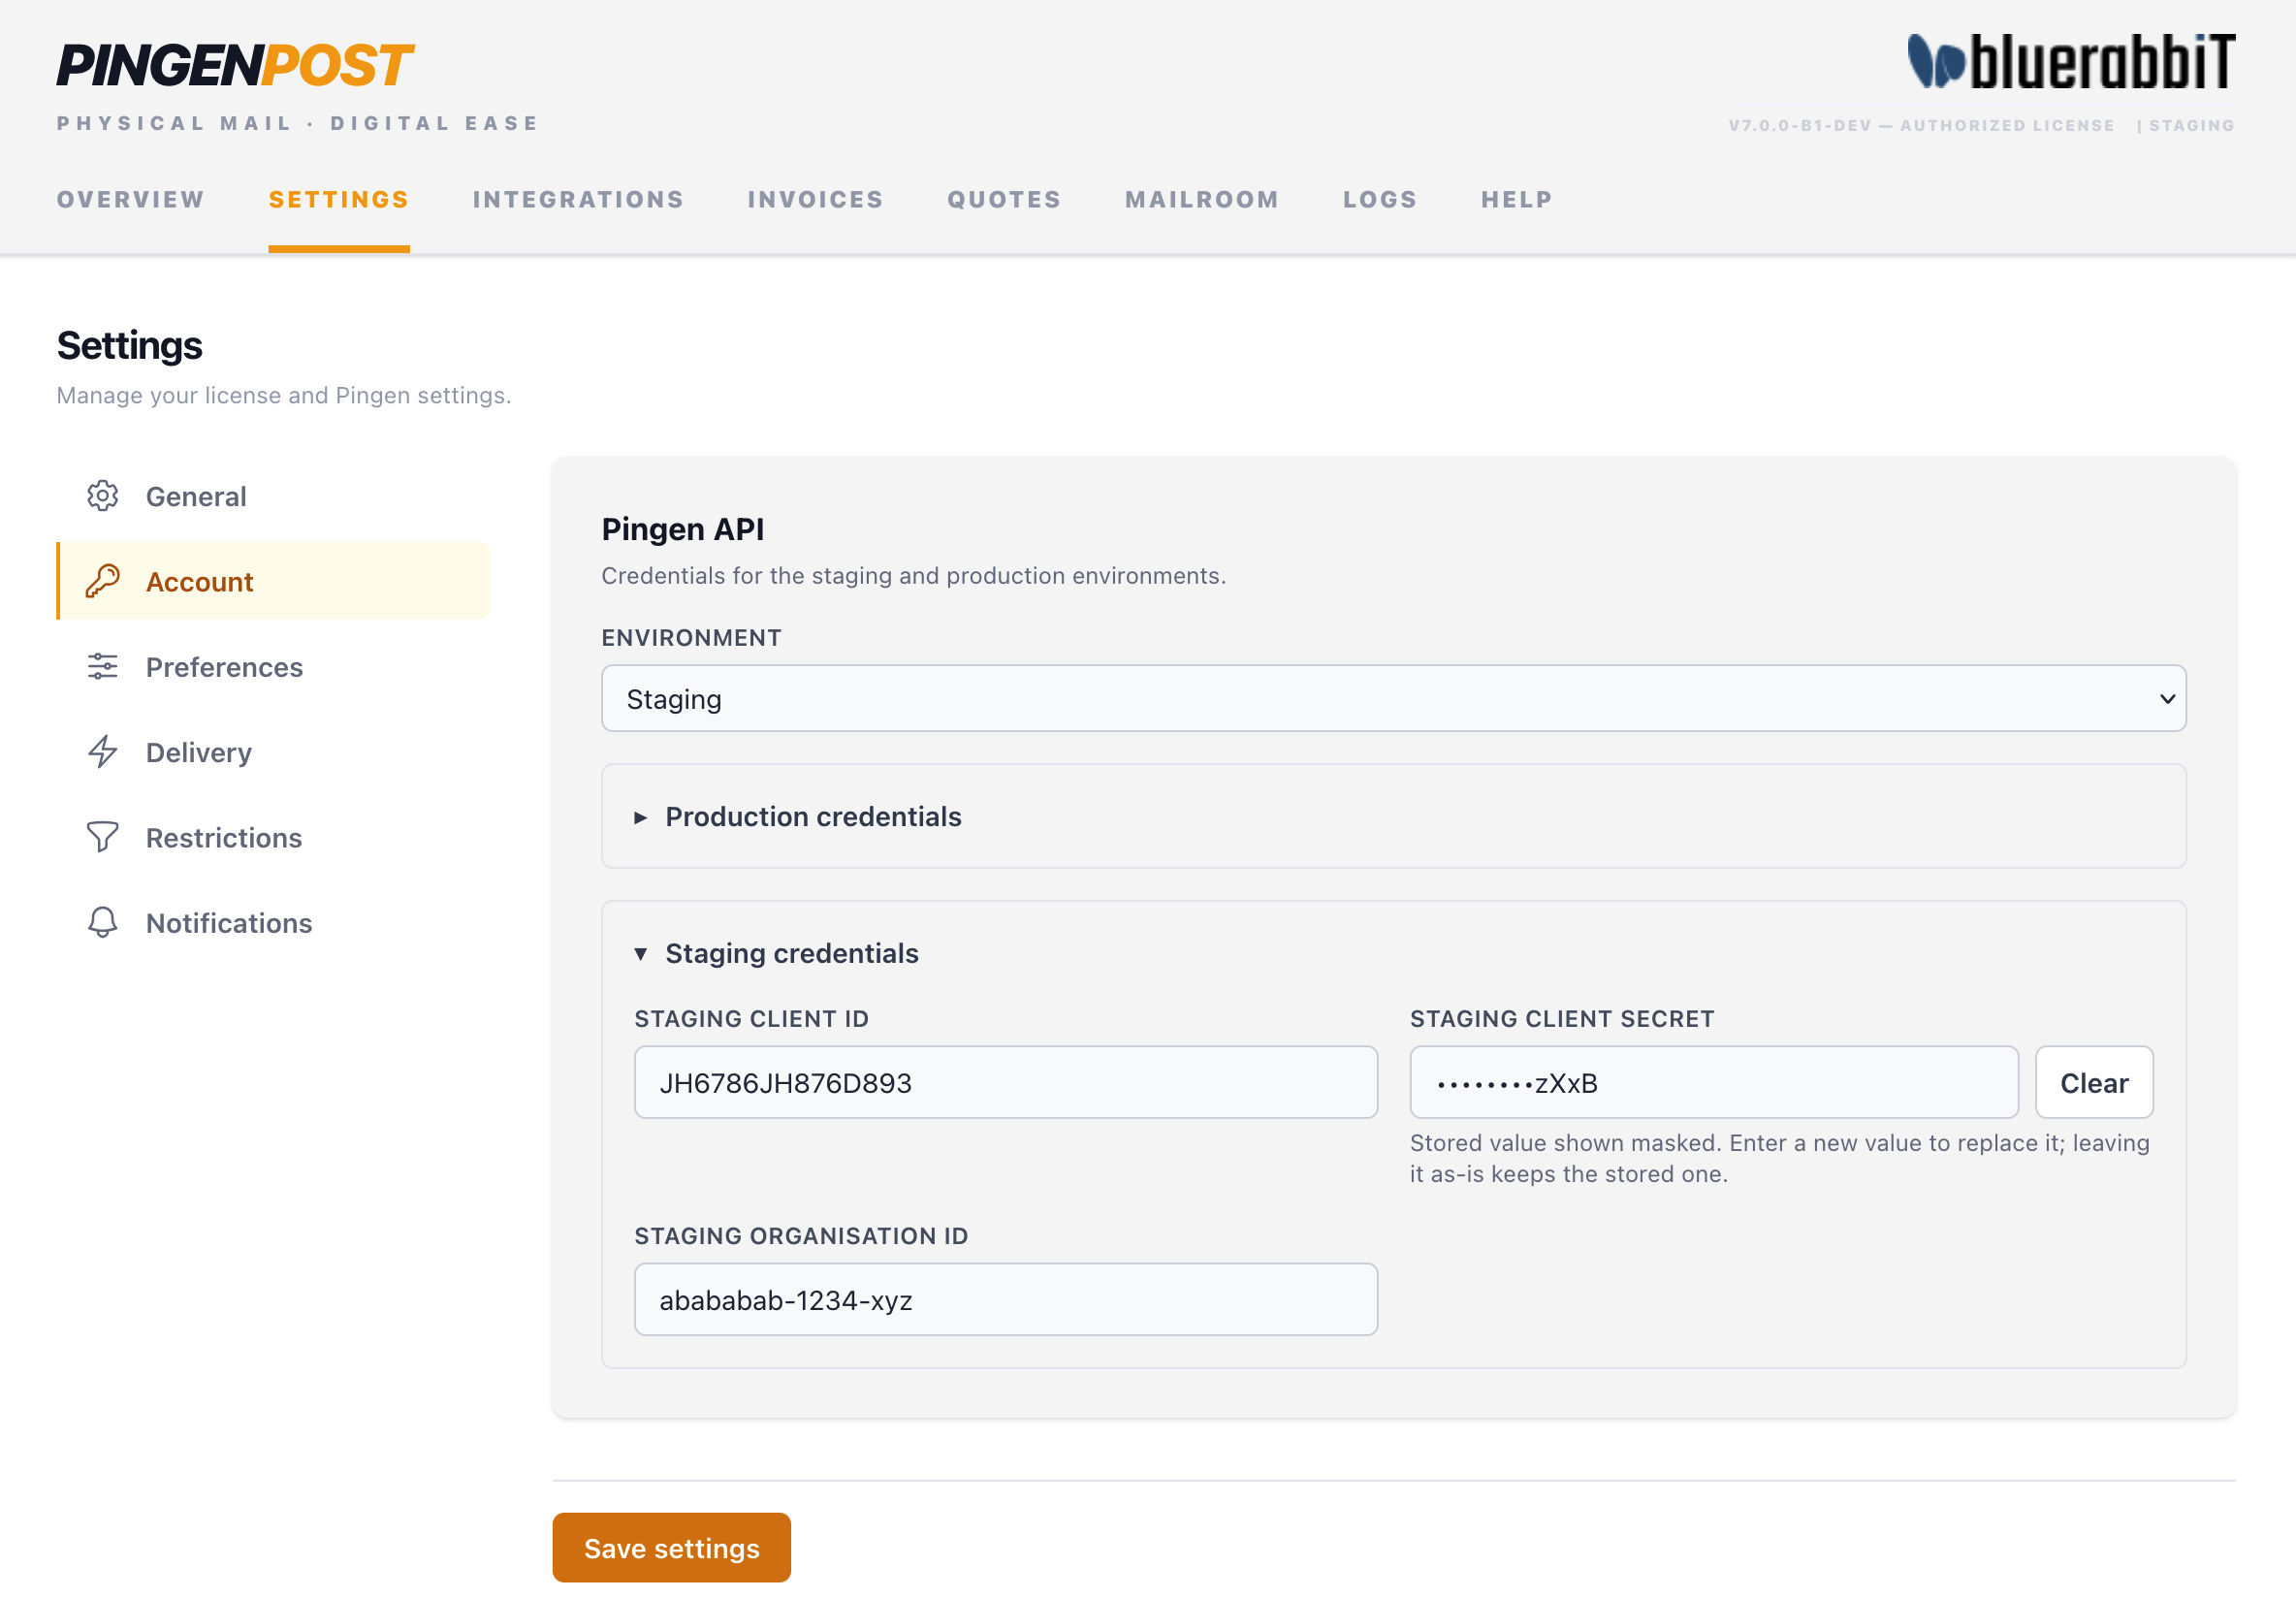Open Restrictions settings section
The width and height of the screenshot is (2296, 1598).
coord(273,837)
